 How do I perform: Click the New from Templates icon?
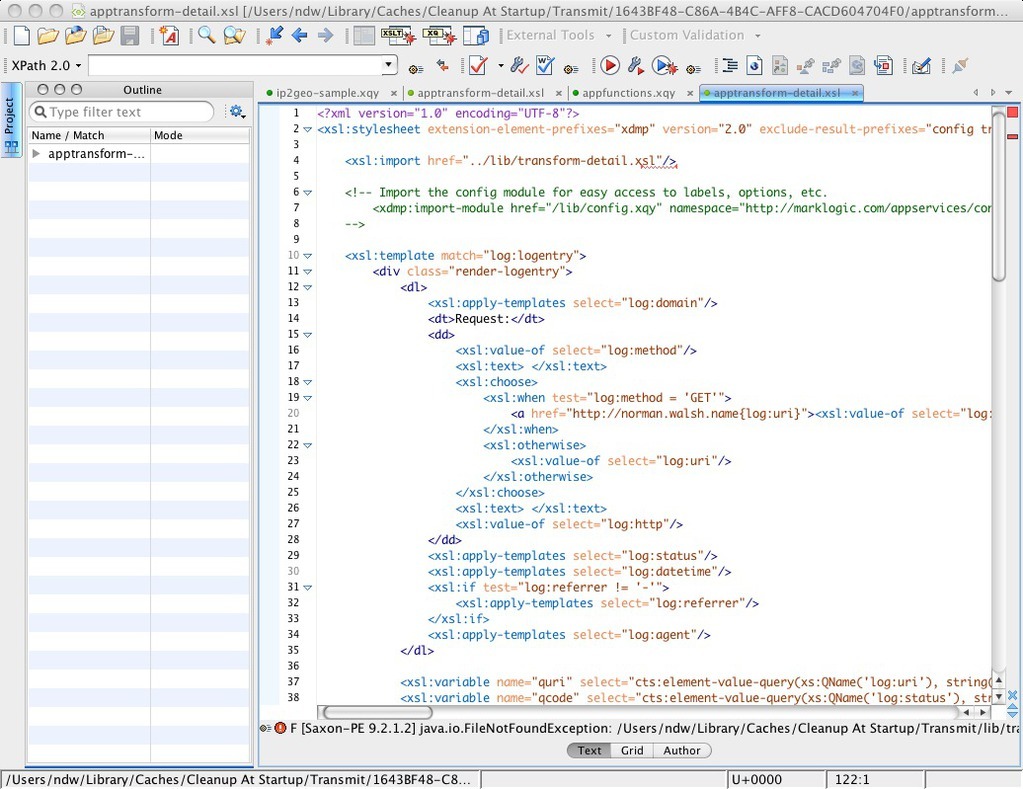point(170,35)
